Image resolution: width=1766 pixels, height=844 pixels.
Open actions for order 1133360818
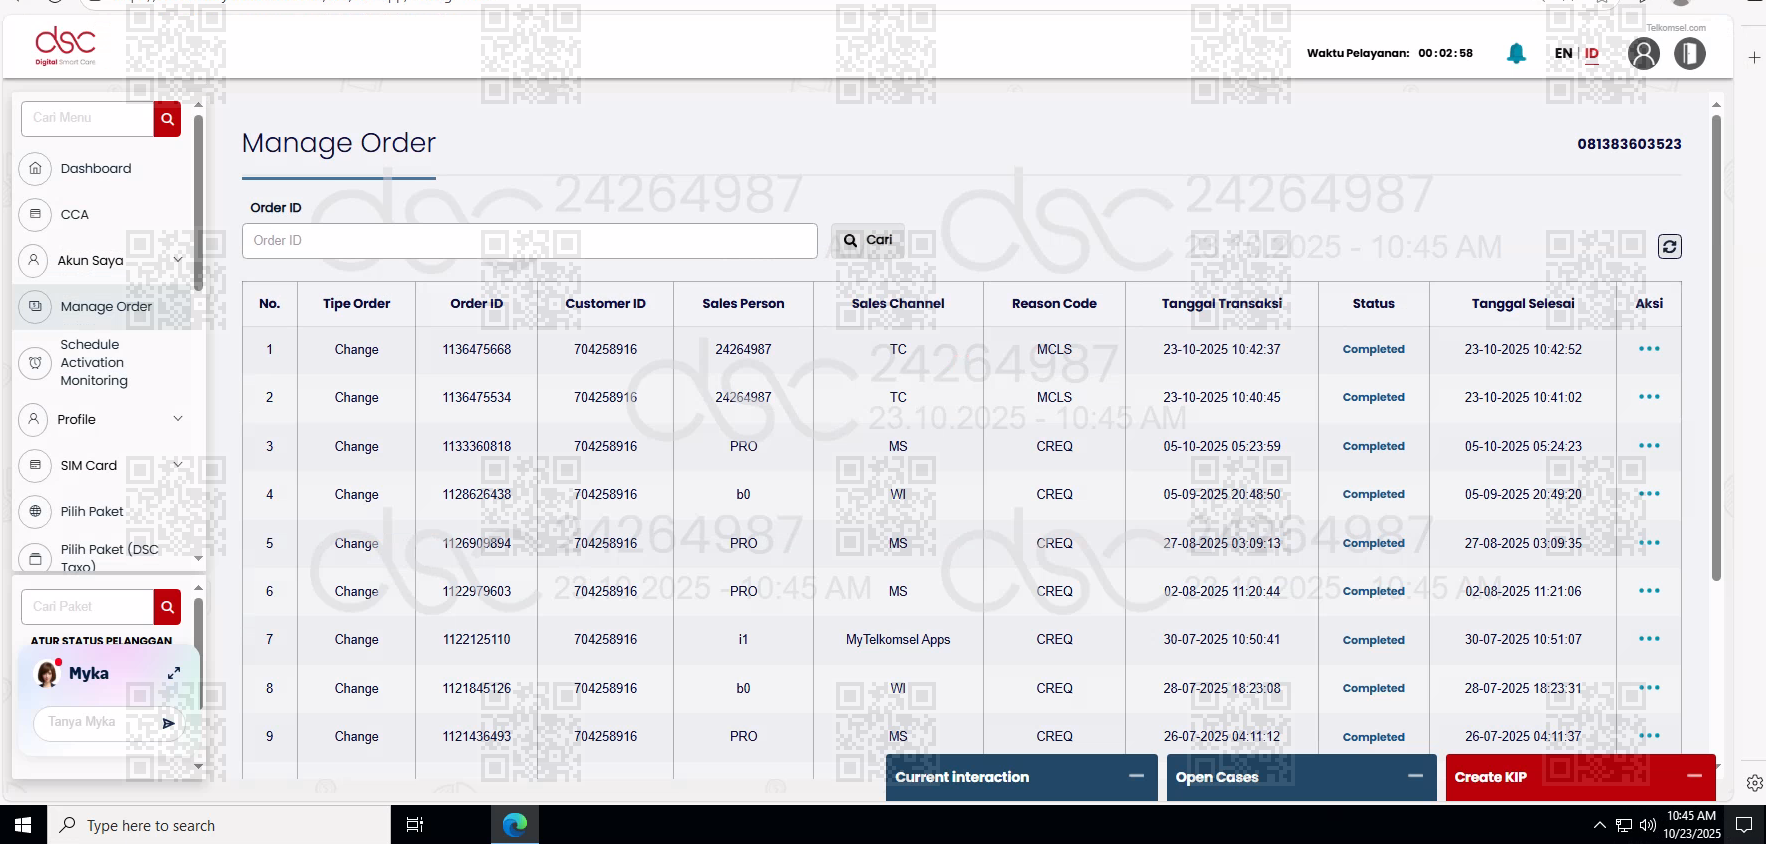(1649, 446)
